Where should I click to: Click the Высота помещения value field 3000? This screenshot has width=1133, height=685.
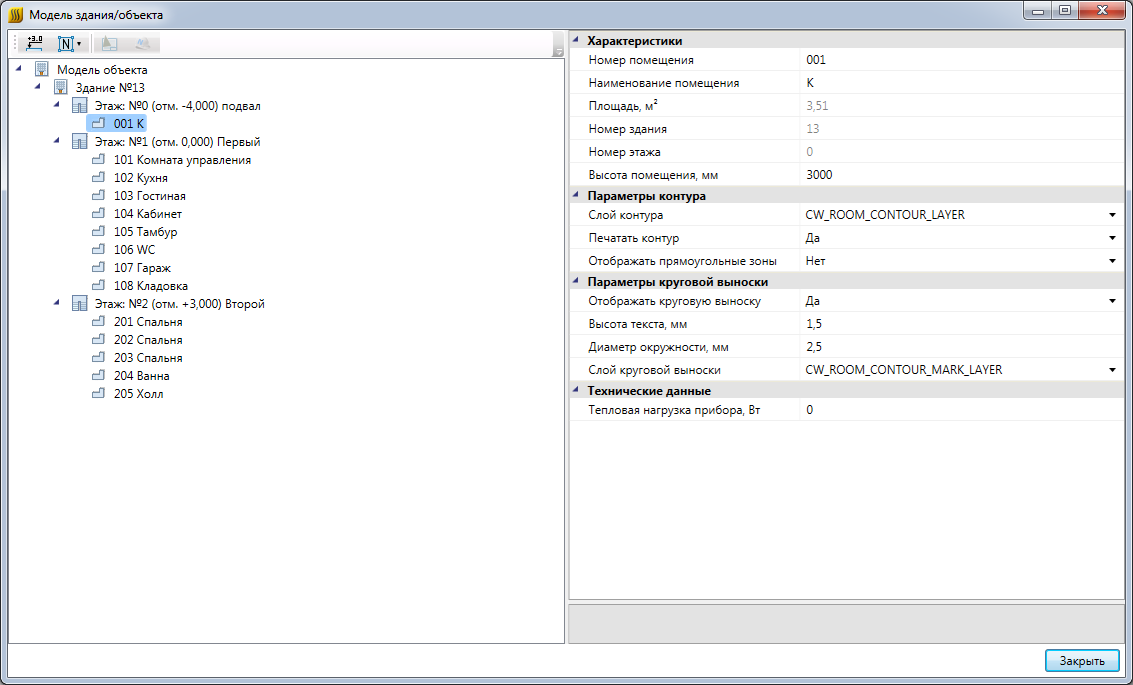[x=961, y=175]
